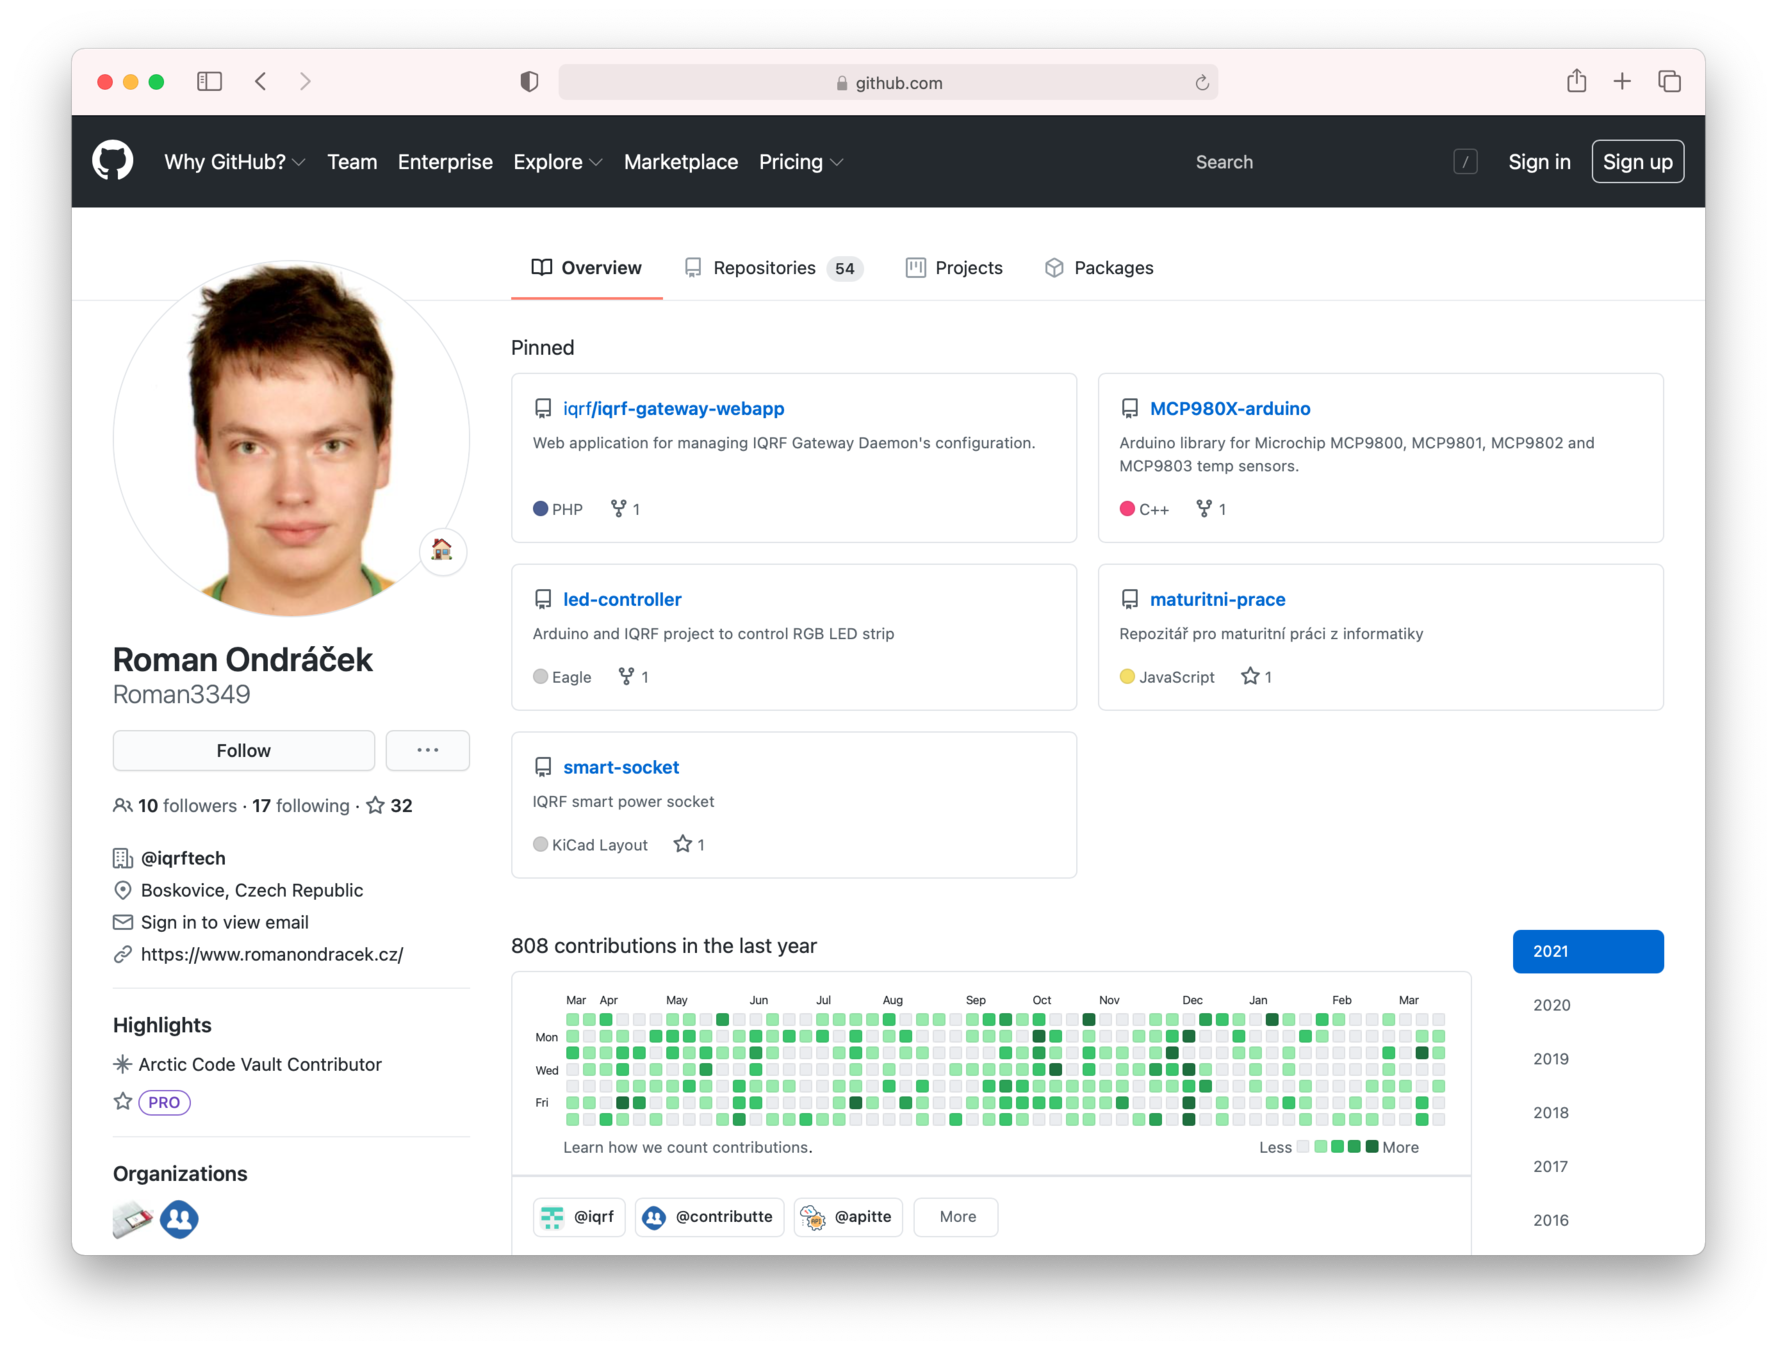
Task: Click the GitHub Search field
Action: 1334,162
